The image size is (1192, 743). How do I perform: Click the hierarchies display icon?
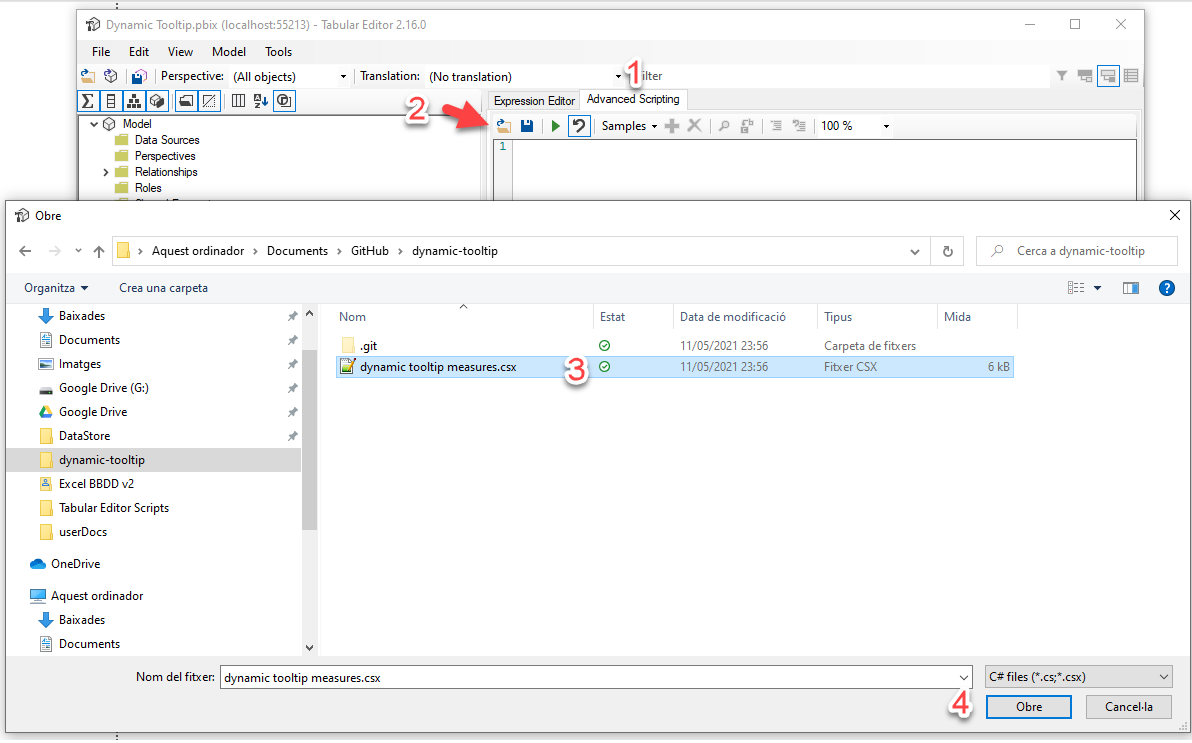pyautogui.click(x=134, y=101)
